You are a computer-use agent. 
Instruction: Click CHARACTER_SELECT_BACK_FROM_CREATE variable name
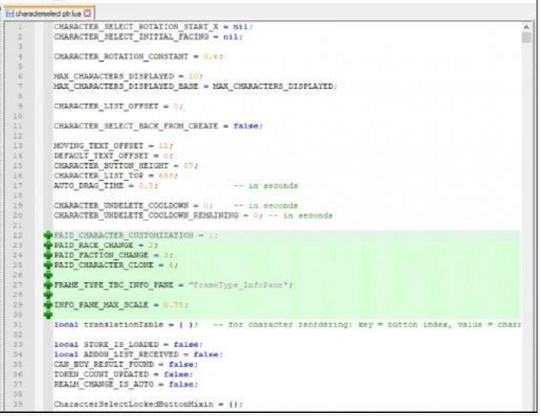[x=136, y=126]
